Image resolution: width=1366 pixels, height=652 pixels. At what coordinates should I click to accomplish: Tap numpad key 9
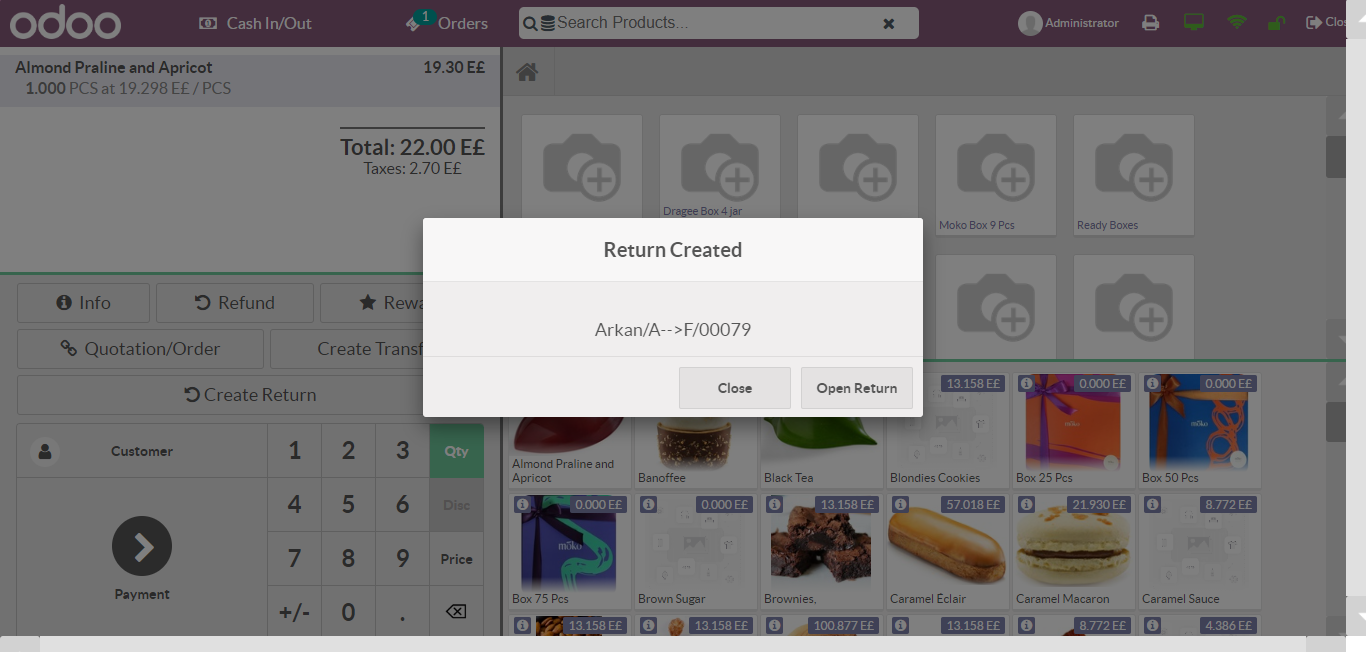[403, 559]
